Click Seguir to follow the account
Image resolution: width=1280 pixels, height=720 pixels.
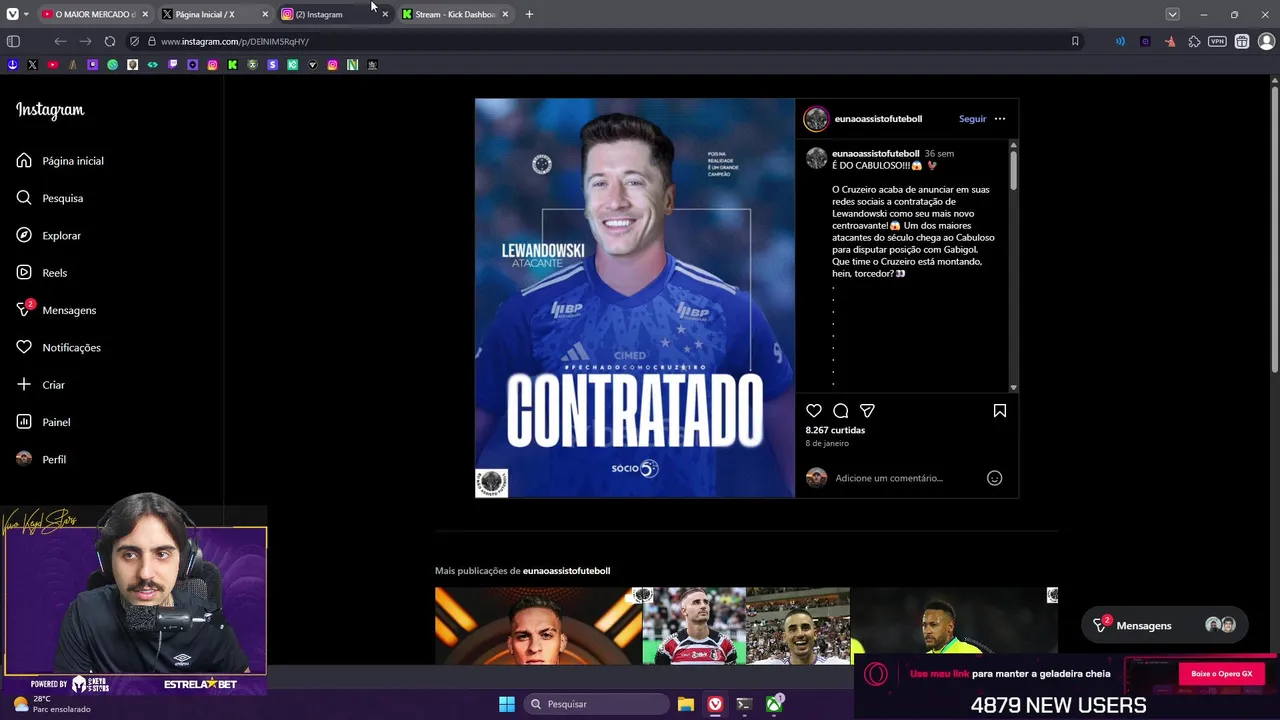click(972, 119)
